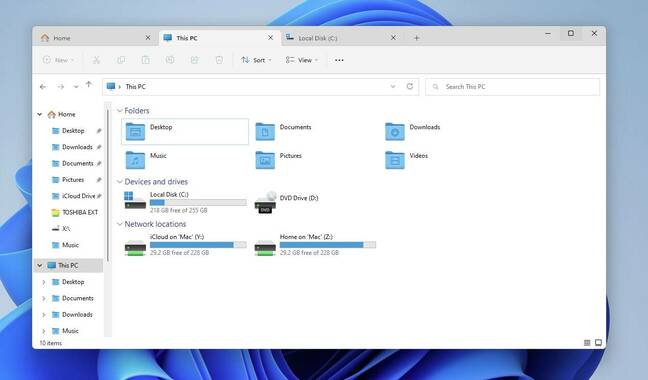Select Home on 'Mac' (Z:) network drive
The height and width of the screenshot is (380, 648).
point(315,245)
